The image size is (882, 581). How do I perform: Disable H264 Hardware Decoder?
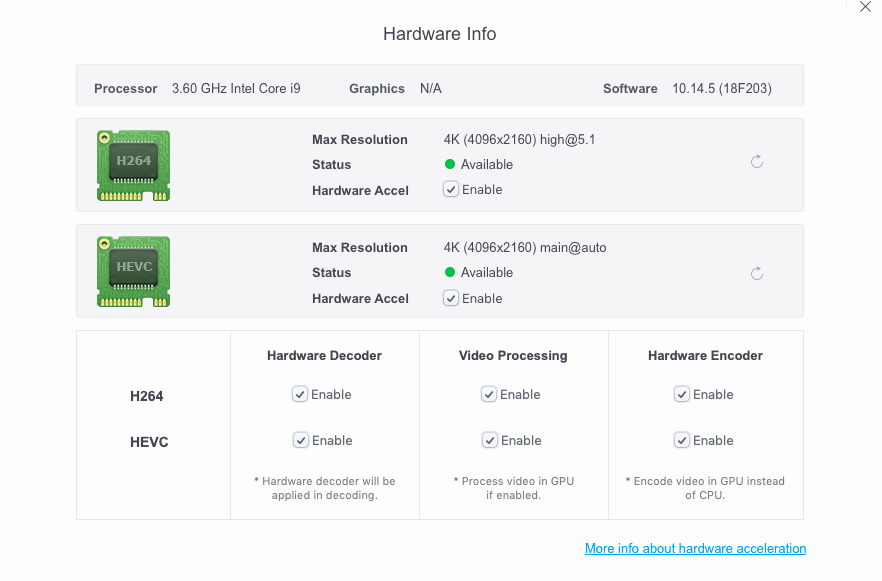pyautogui.click(x=300, y=394)
